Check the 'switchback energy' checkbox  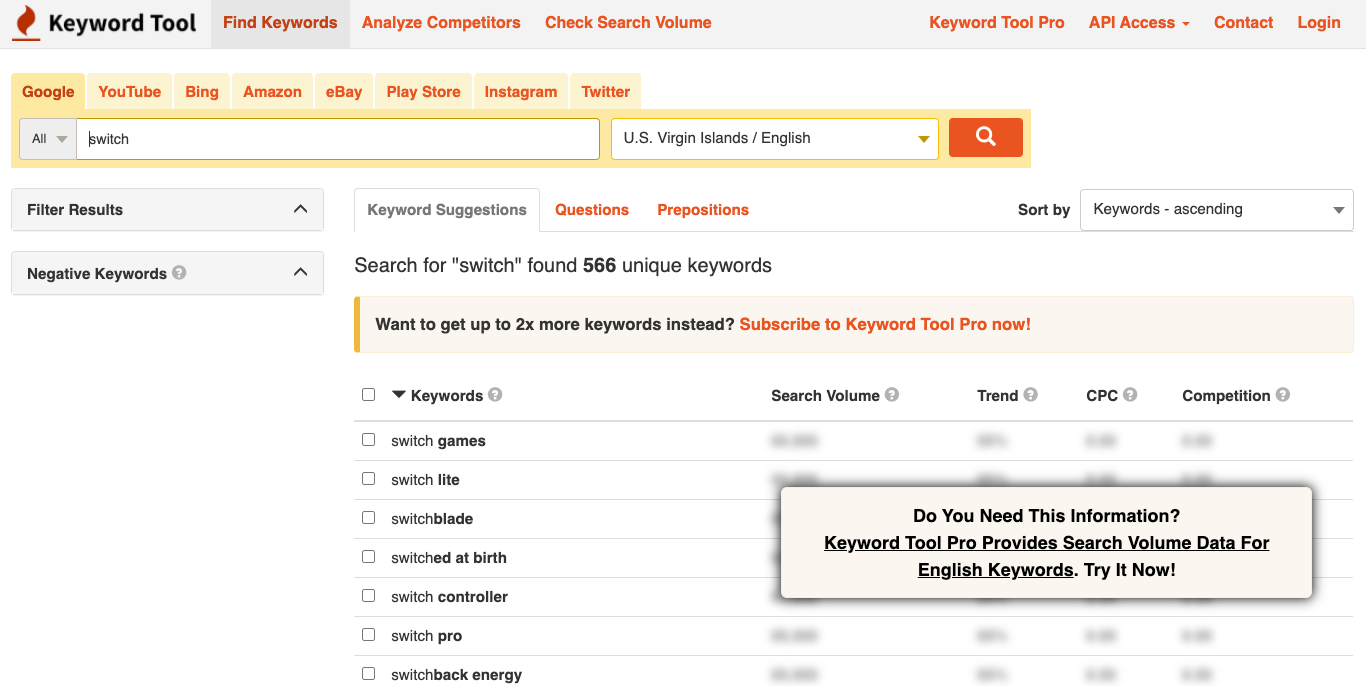pyautogui.click(x=368, y=674)
